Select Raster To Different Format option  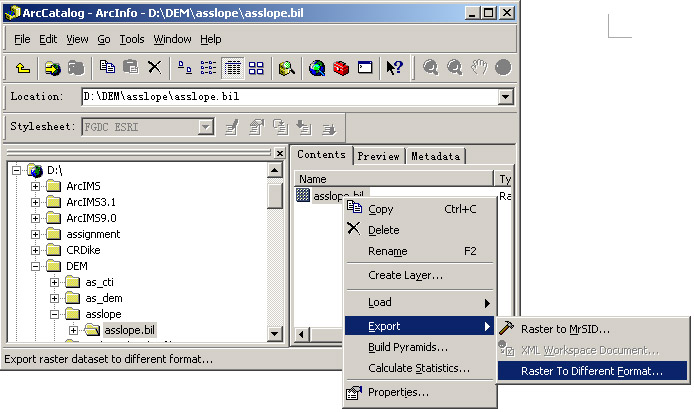[x=593, y=371]
